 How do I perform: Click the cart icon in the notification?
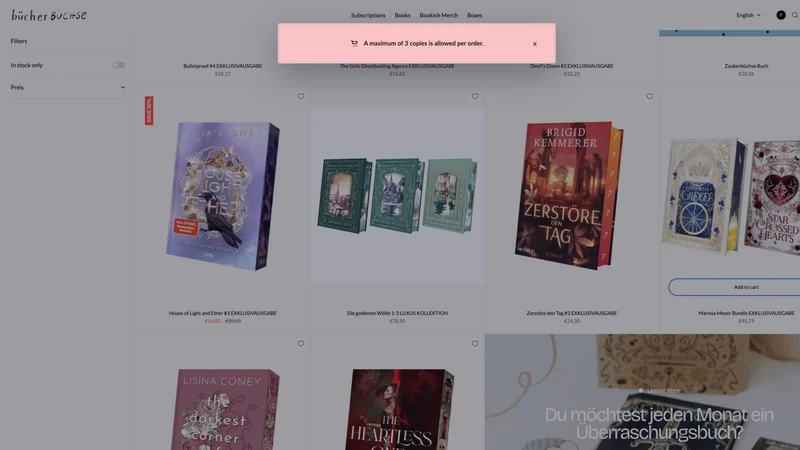354,43
